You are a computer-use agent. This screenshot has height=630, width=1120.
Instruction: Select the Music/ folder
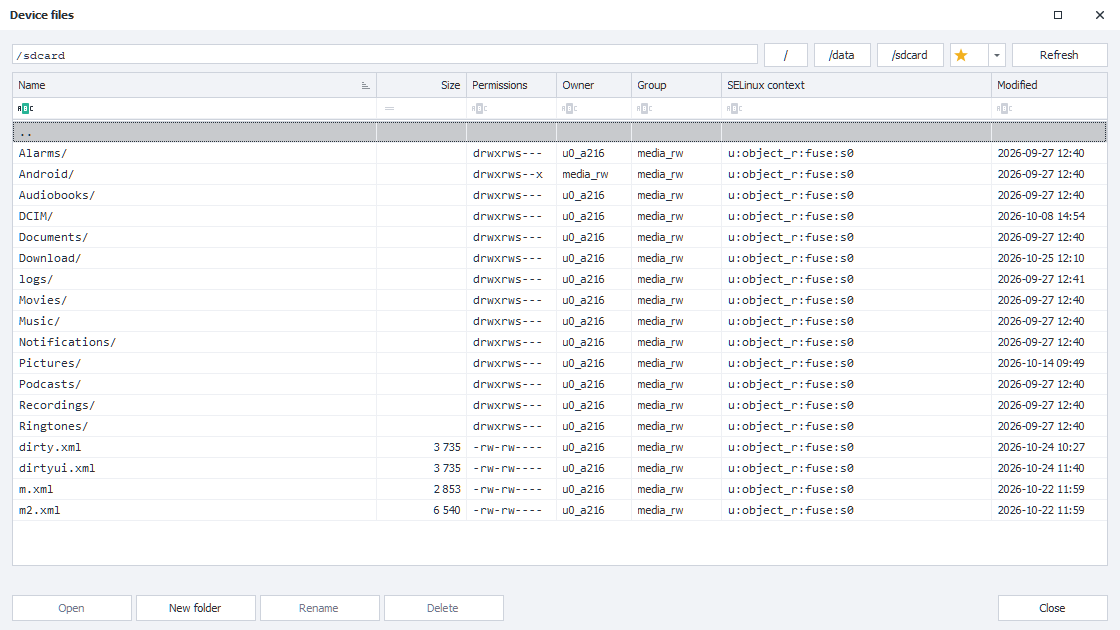click(x=559, y=321)
